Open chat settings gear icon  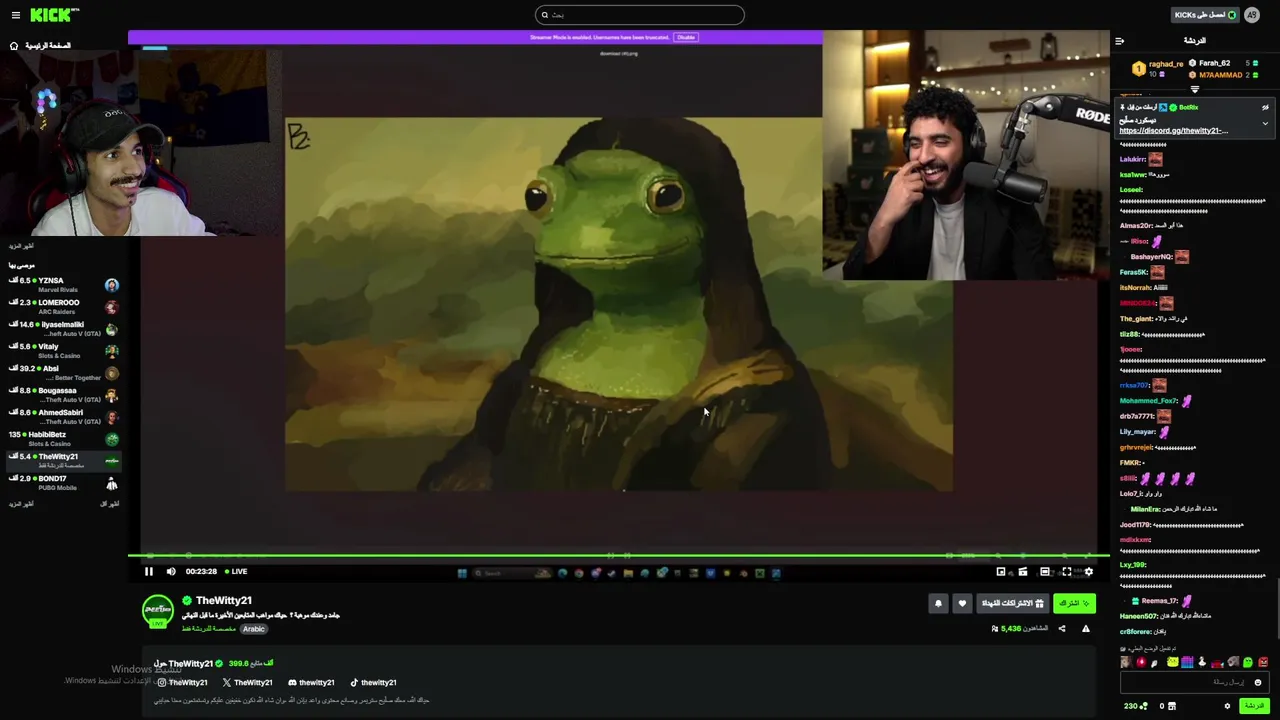pos(1227,706)
